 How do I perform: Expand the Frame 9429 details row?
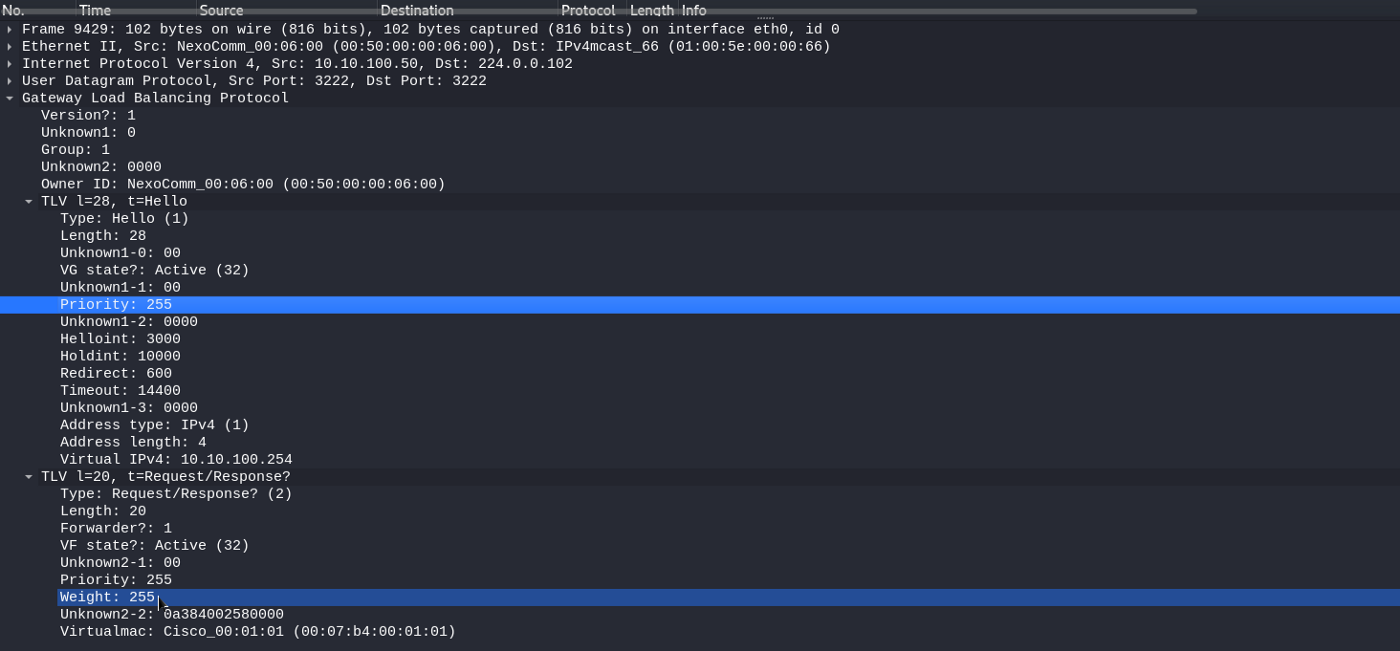[x=9, y=30]
